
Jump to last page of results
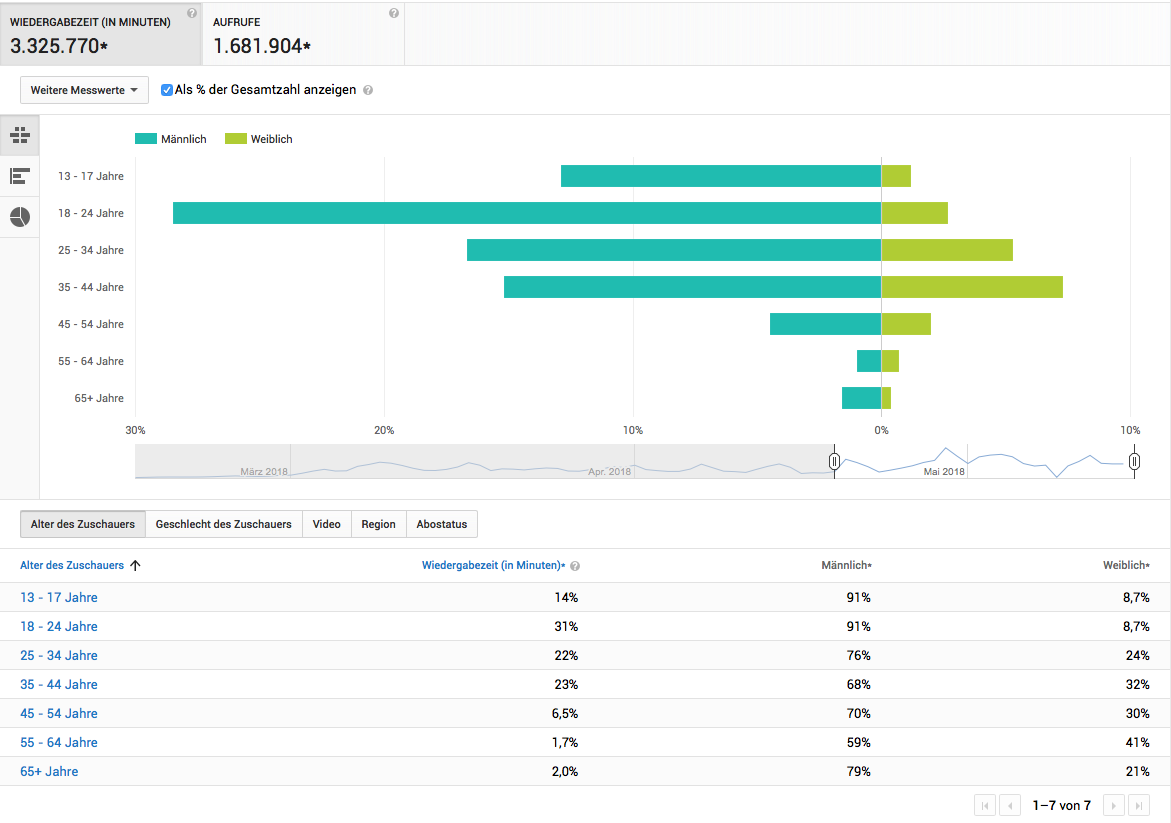click(x=1139, y=805)
